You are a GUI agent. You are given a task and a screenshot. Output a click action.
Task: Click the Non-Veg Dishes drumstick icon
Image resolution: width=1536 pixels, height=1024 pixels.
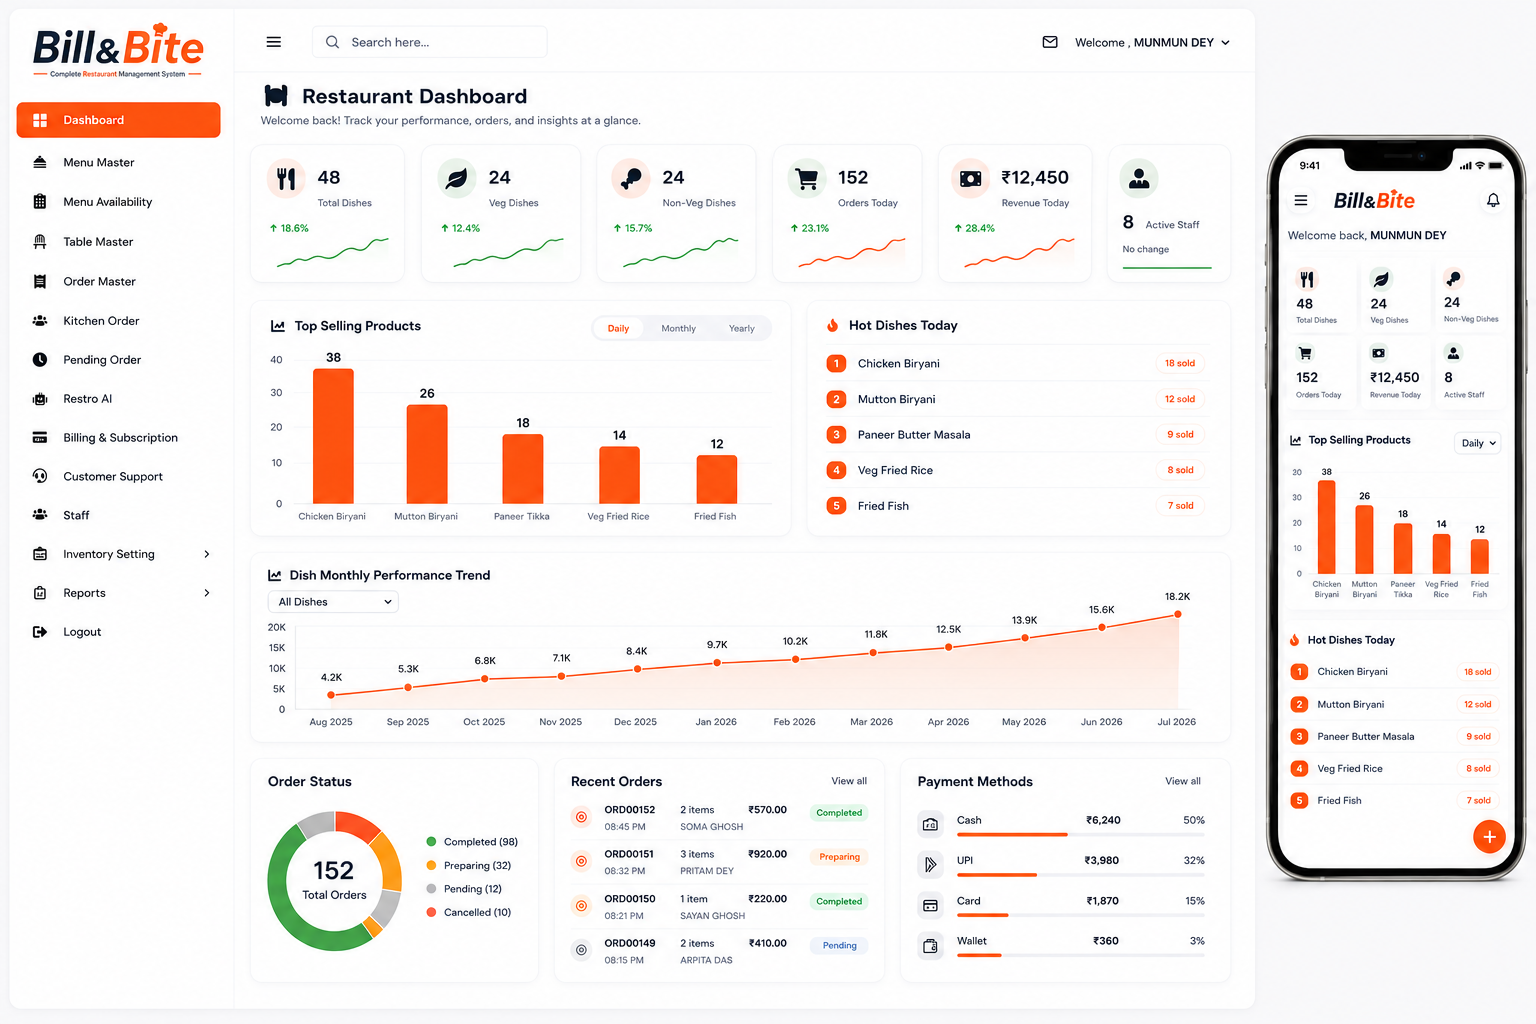(x=631, y=179)
